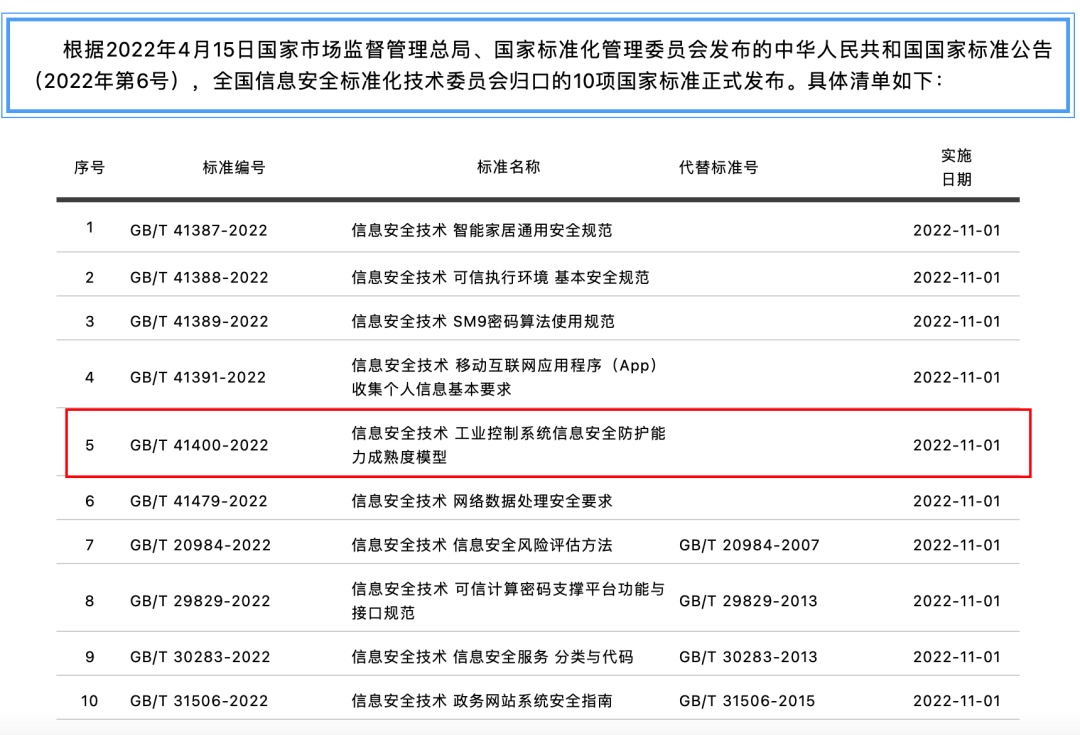Click the 智能家居通用安全规范 standard name
Viewport: 1080px width, 735px height.
pos(481,230)
